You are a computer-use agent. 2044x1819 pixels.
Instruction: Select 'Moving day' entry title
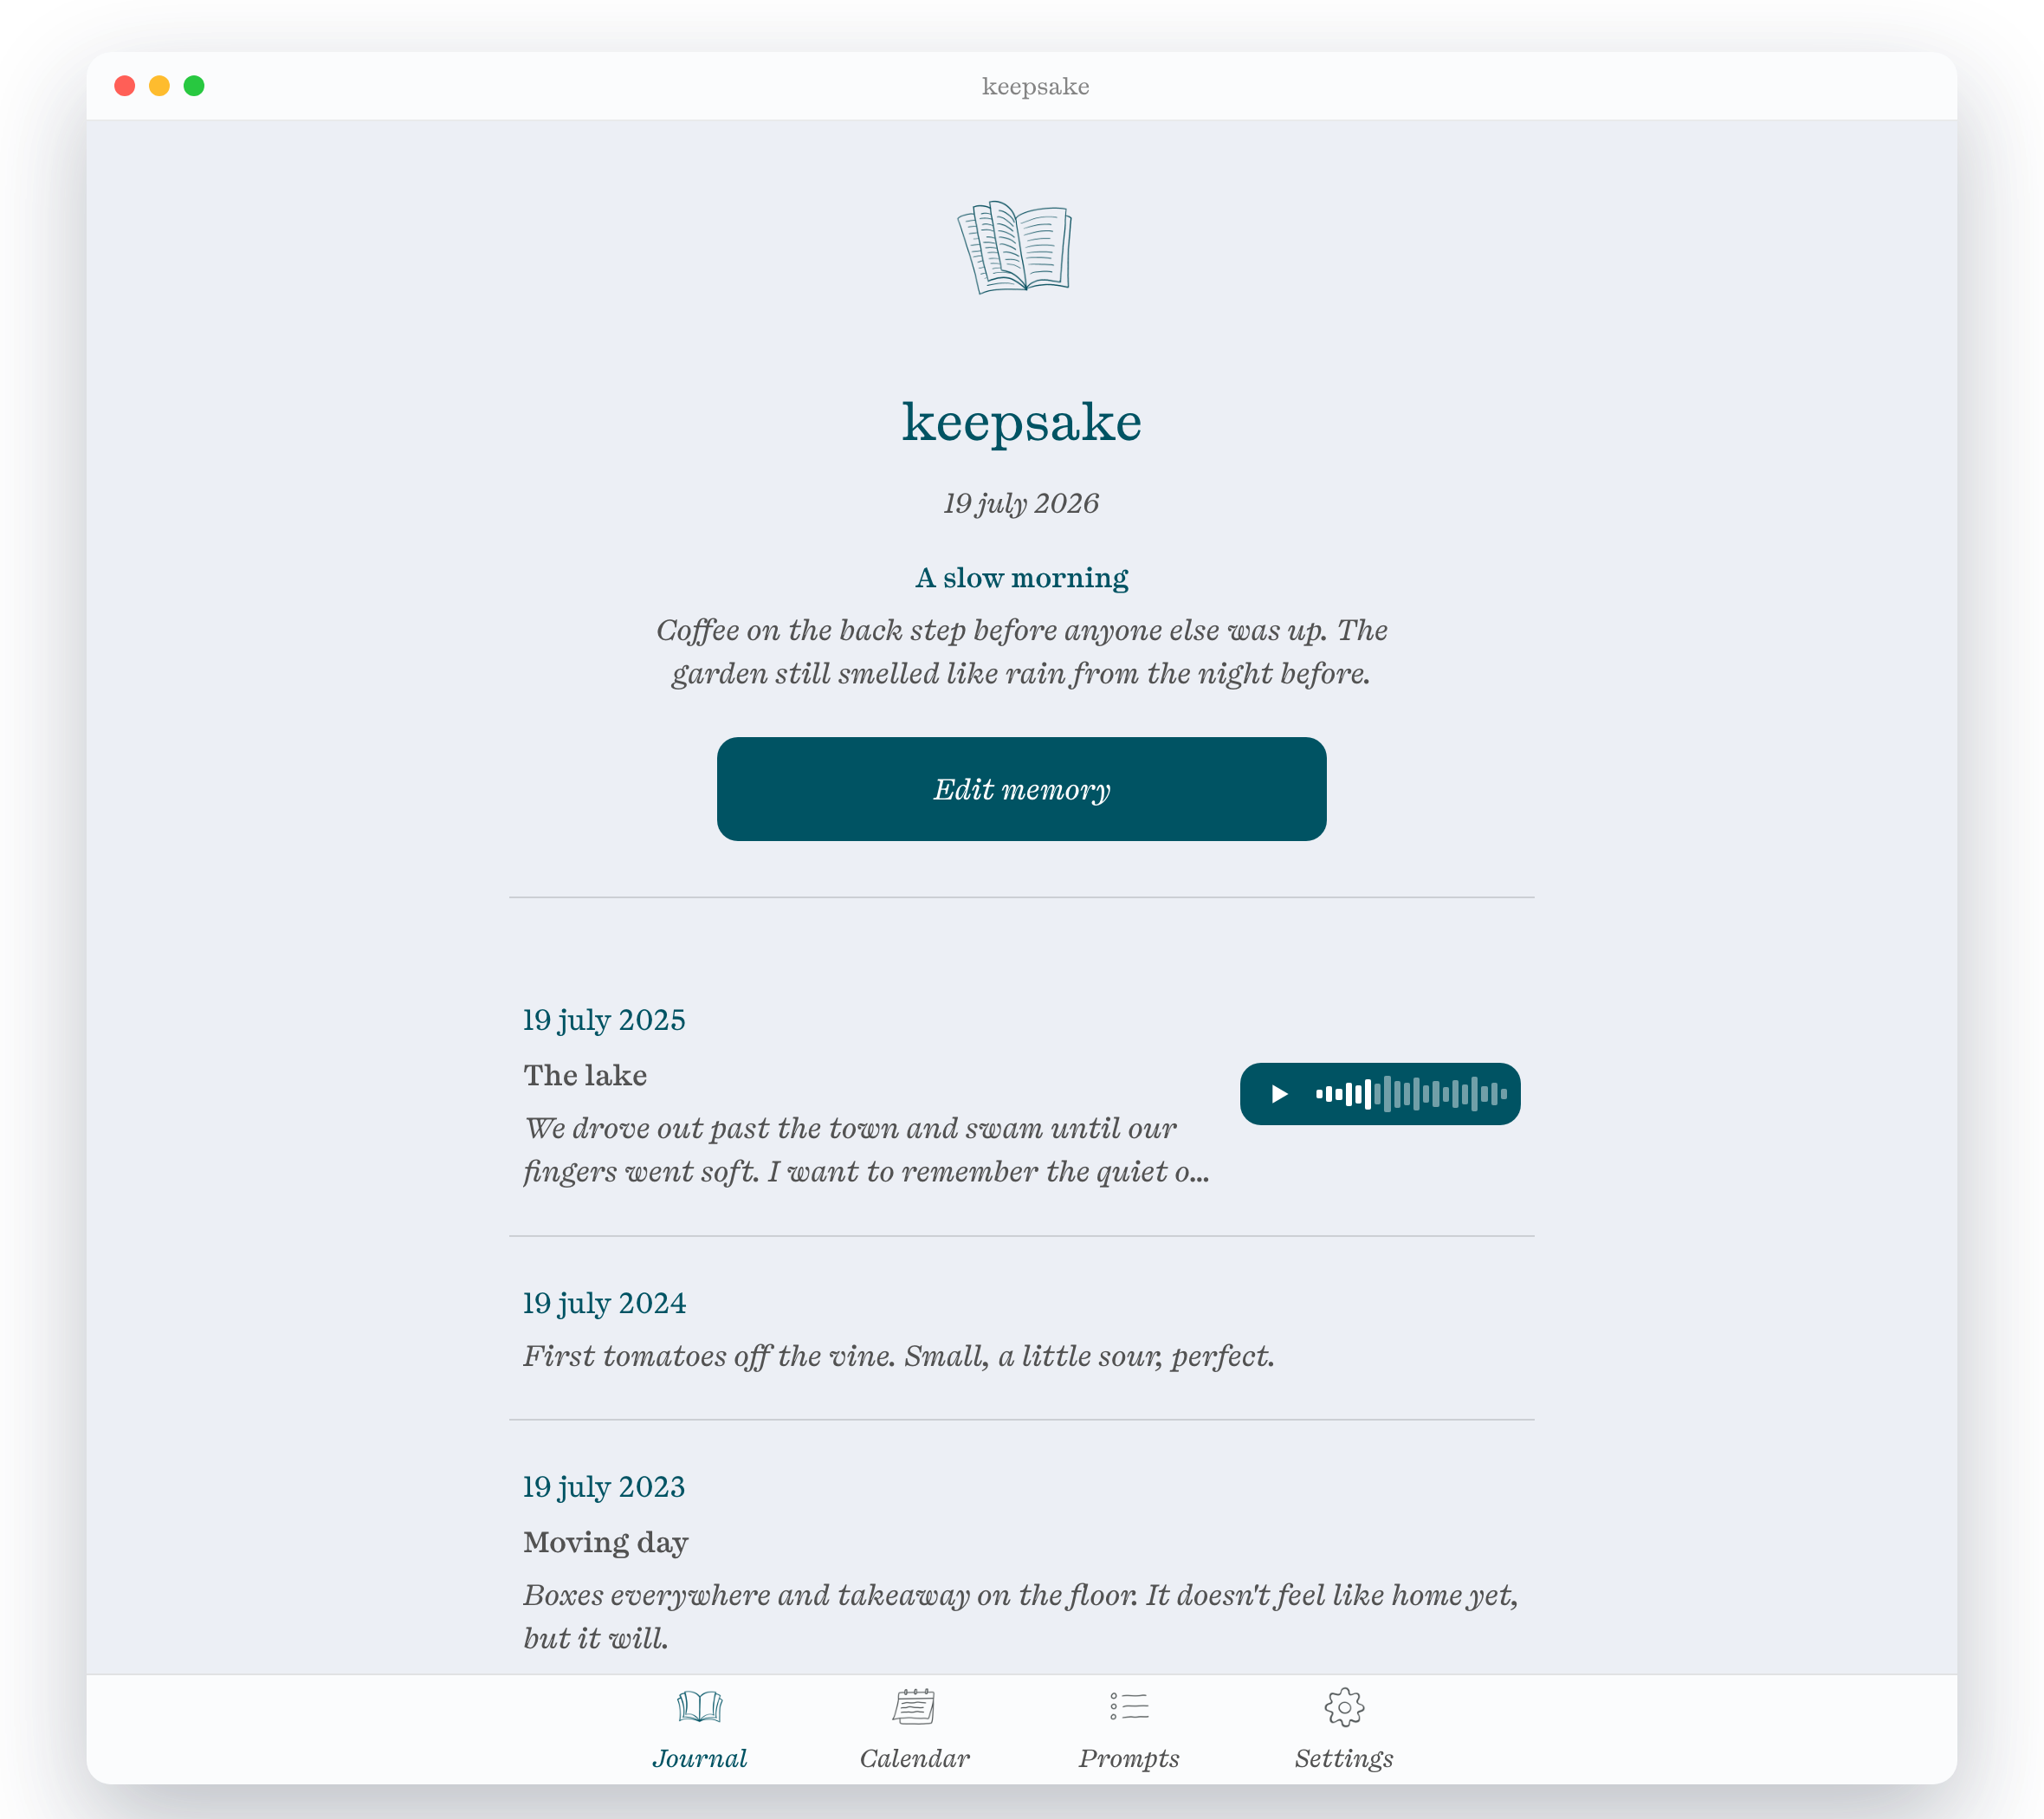coord(606,1542)
